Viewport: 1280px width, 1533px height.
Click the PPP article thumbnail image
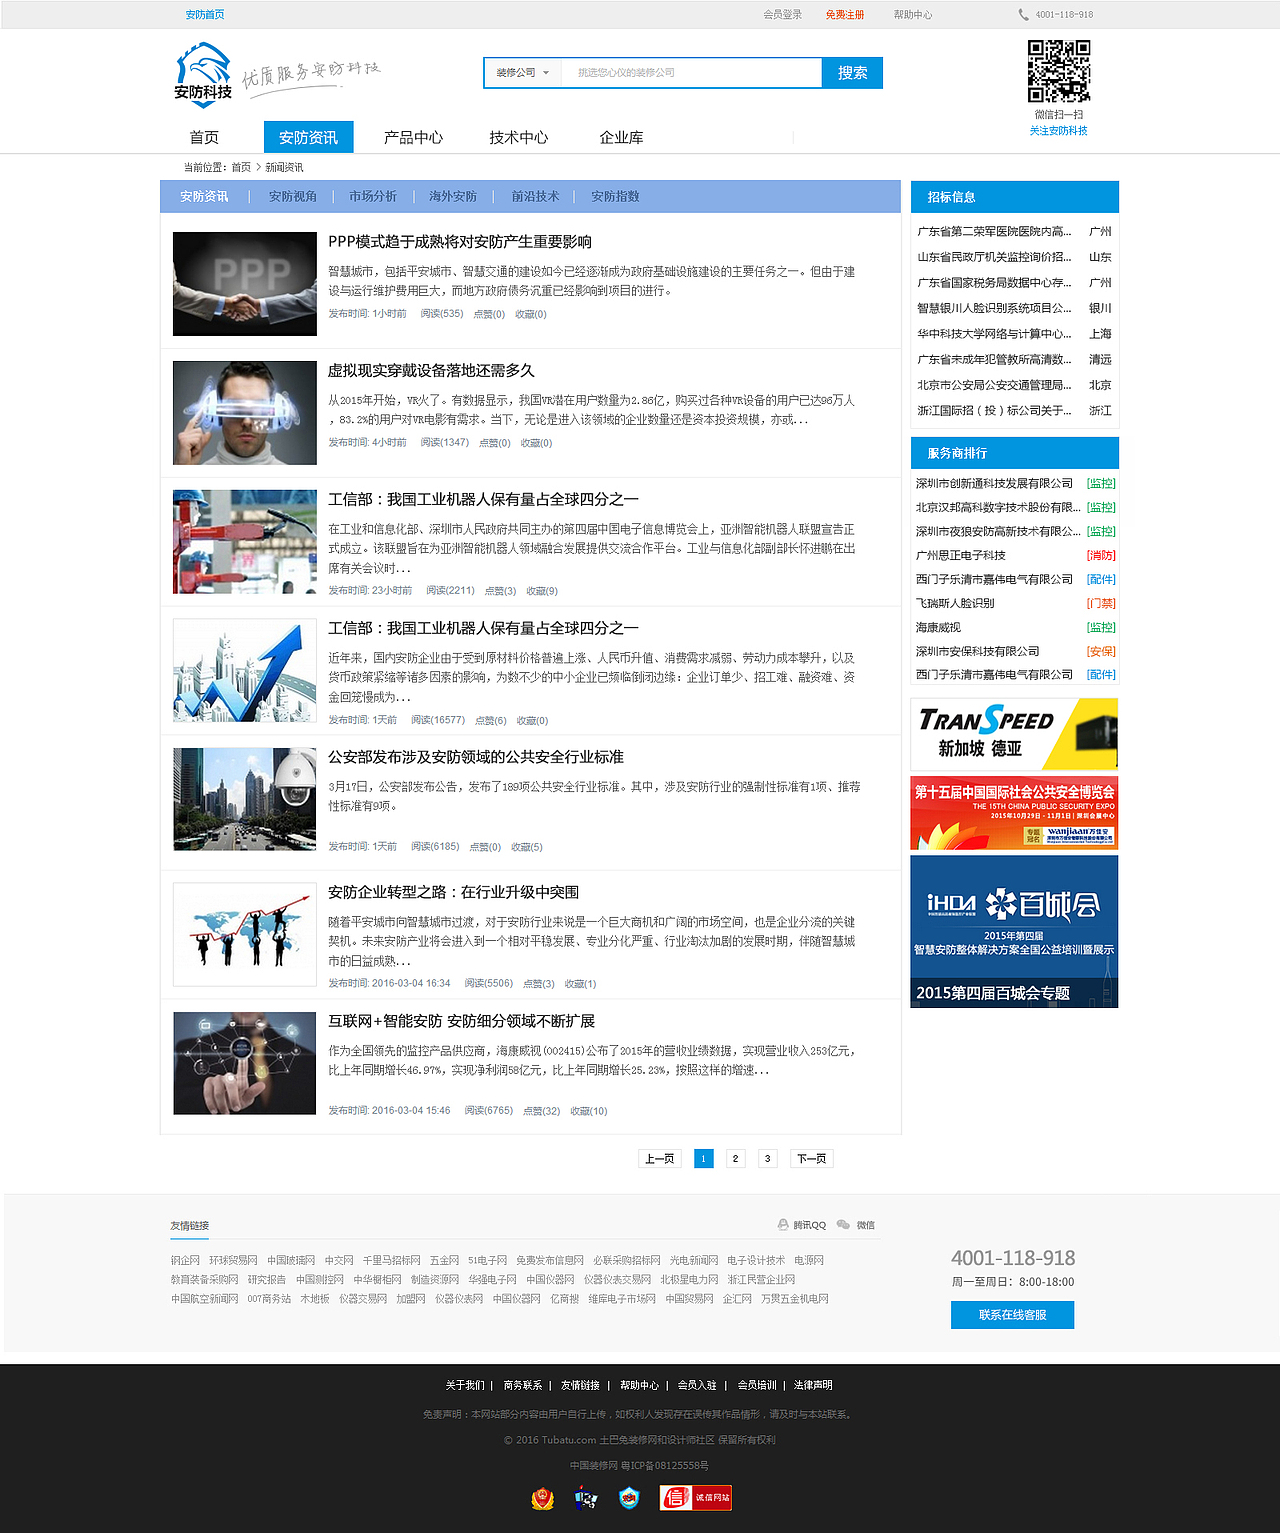coord(244,283)
